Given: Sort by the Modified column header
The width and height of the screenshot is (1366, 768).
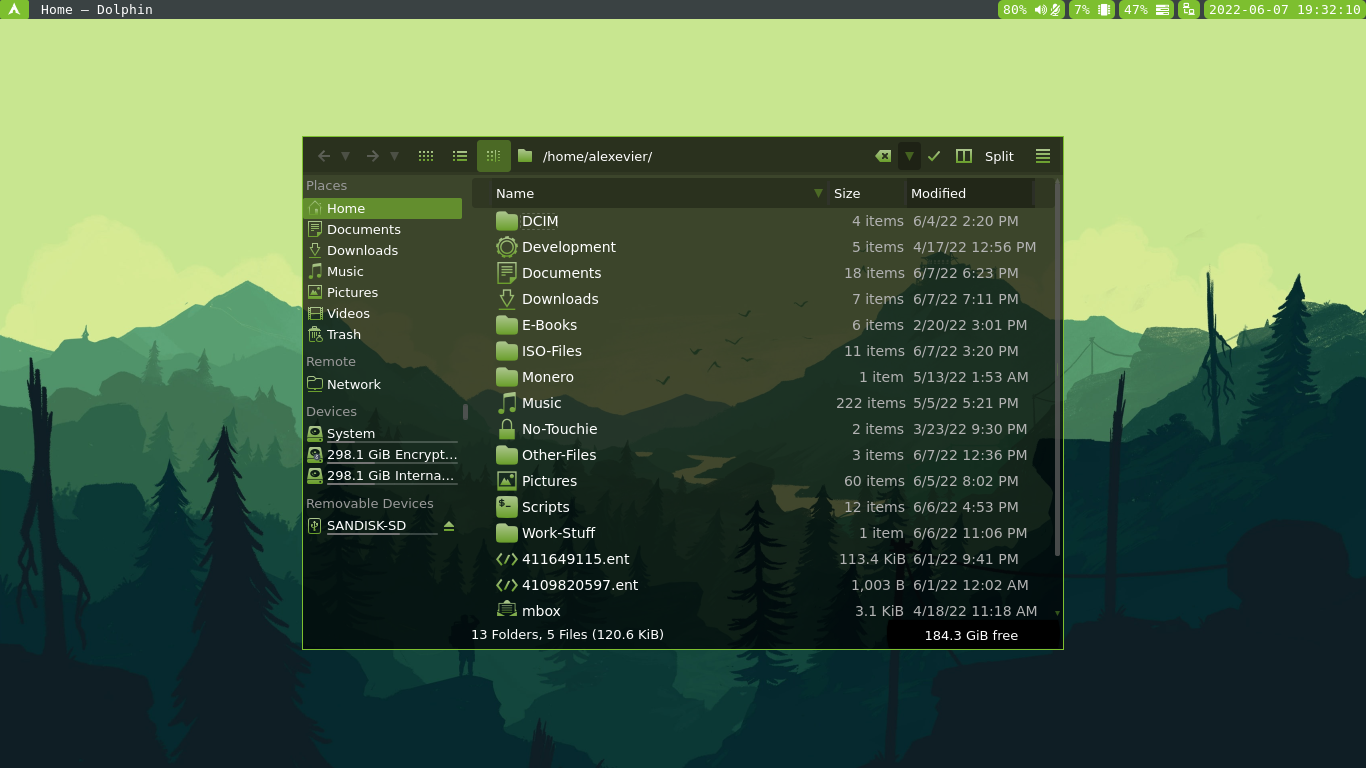Looking at the screenshot, I should [970, 193].
